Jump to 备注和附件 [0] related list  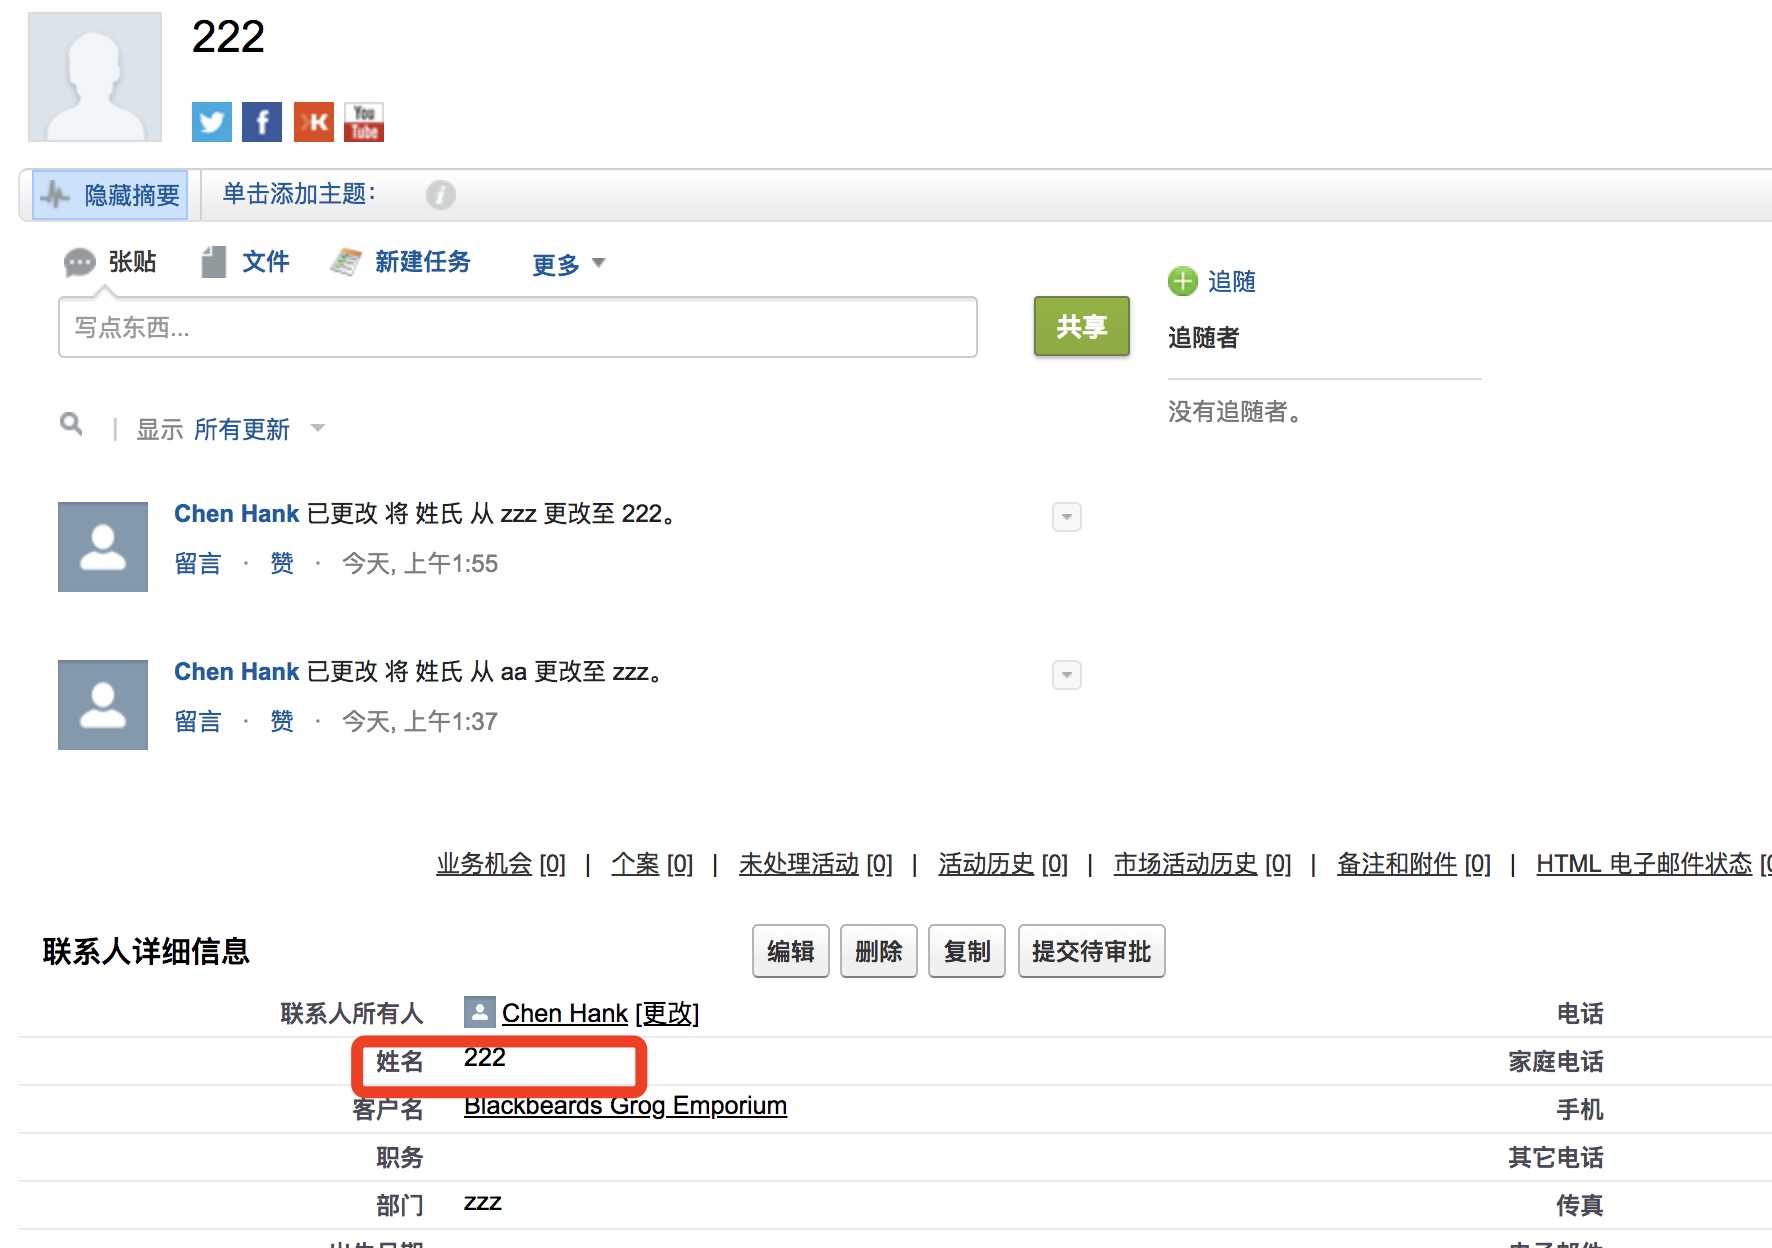click(1414, 864)
